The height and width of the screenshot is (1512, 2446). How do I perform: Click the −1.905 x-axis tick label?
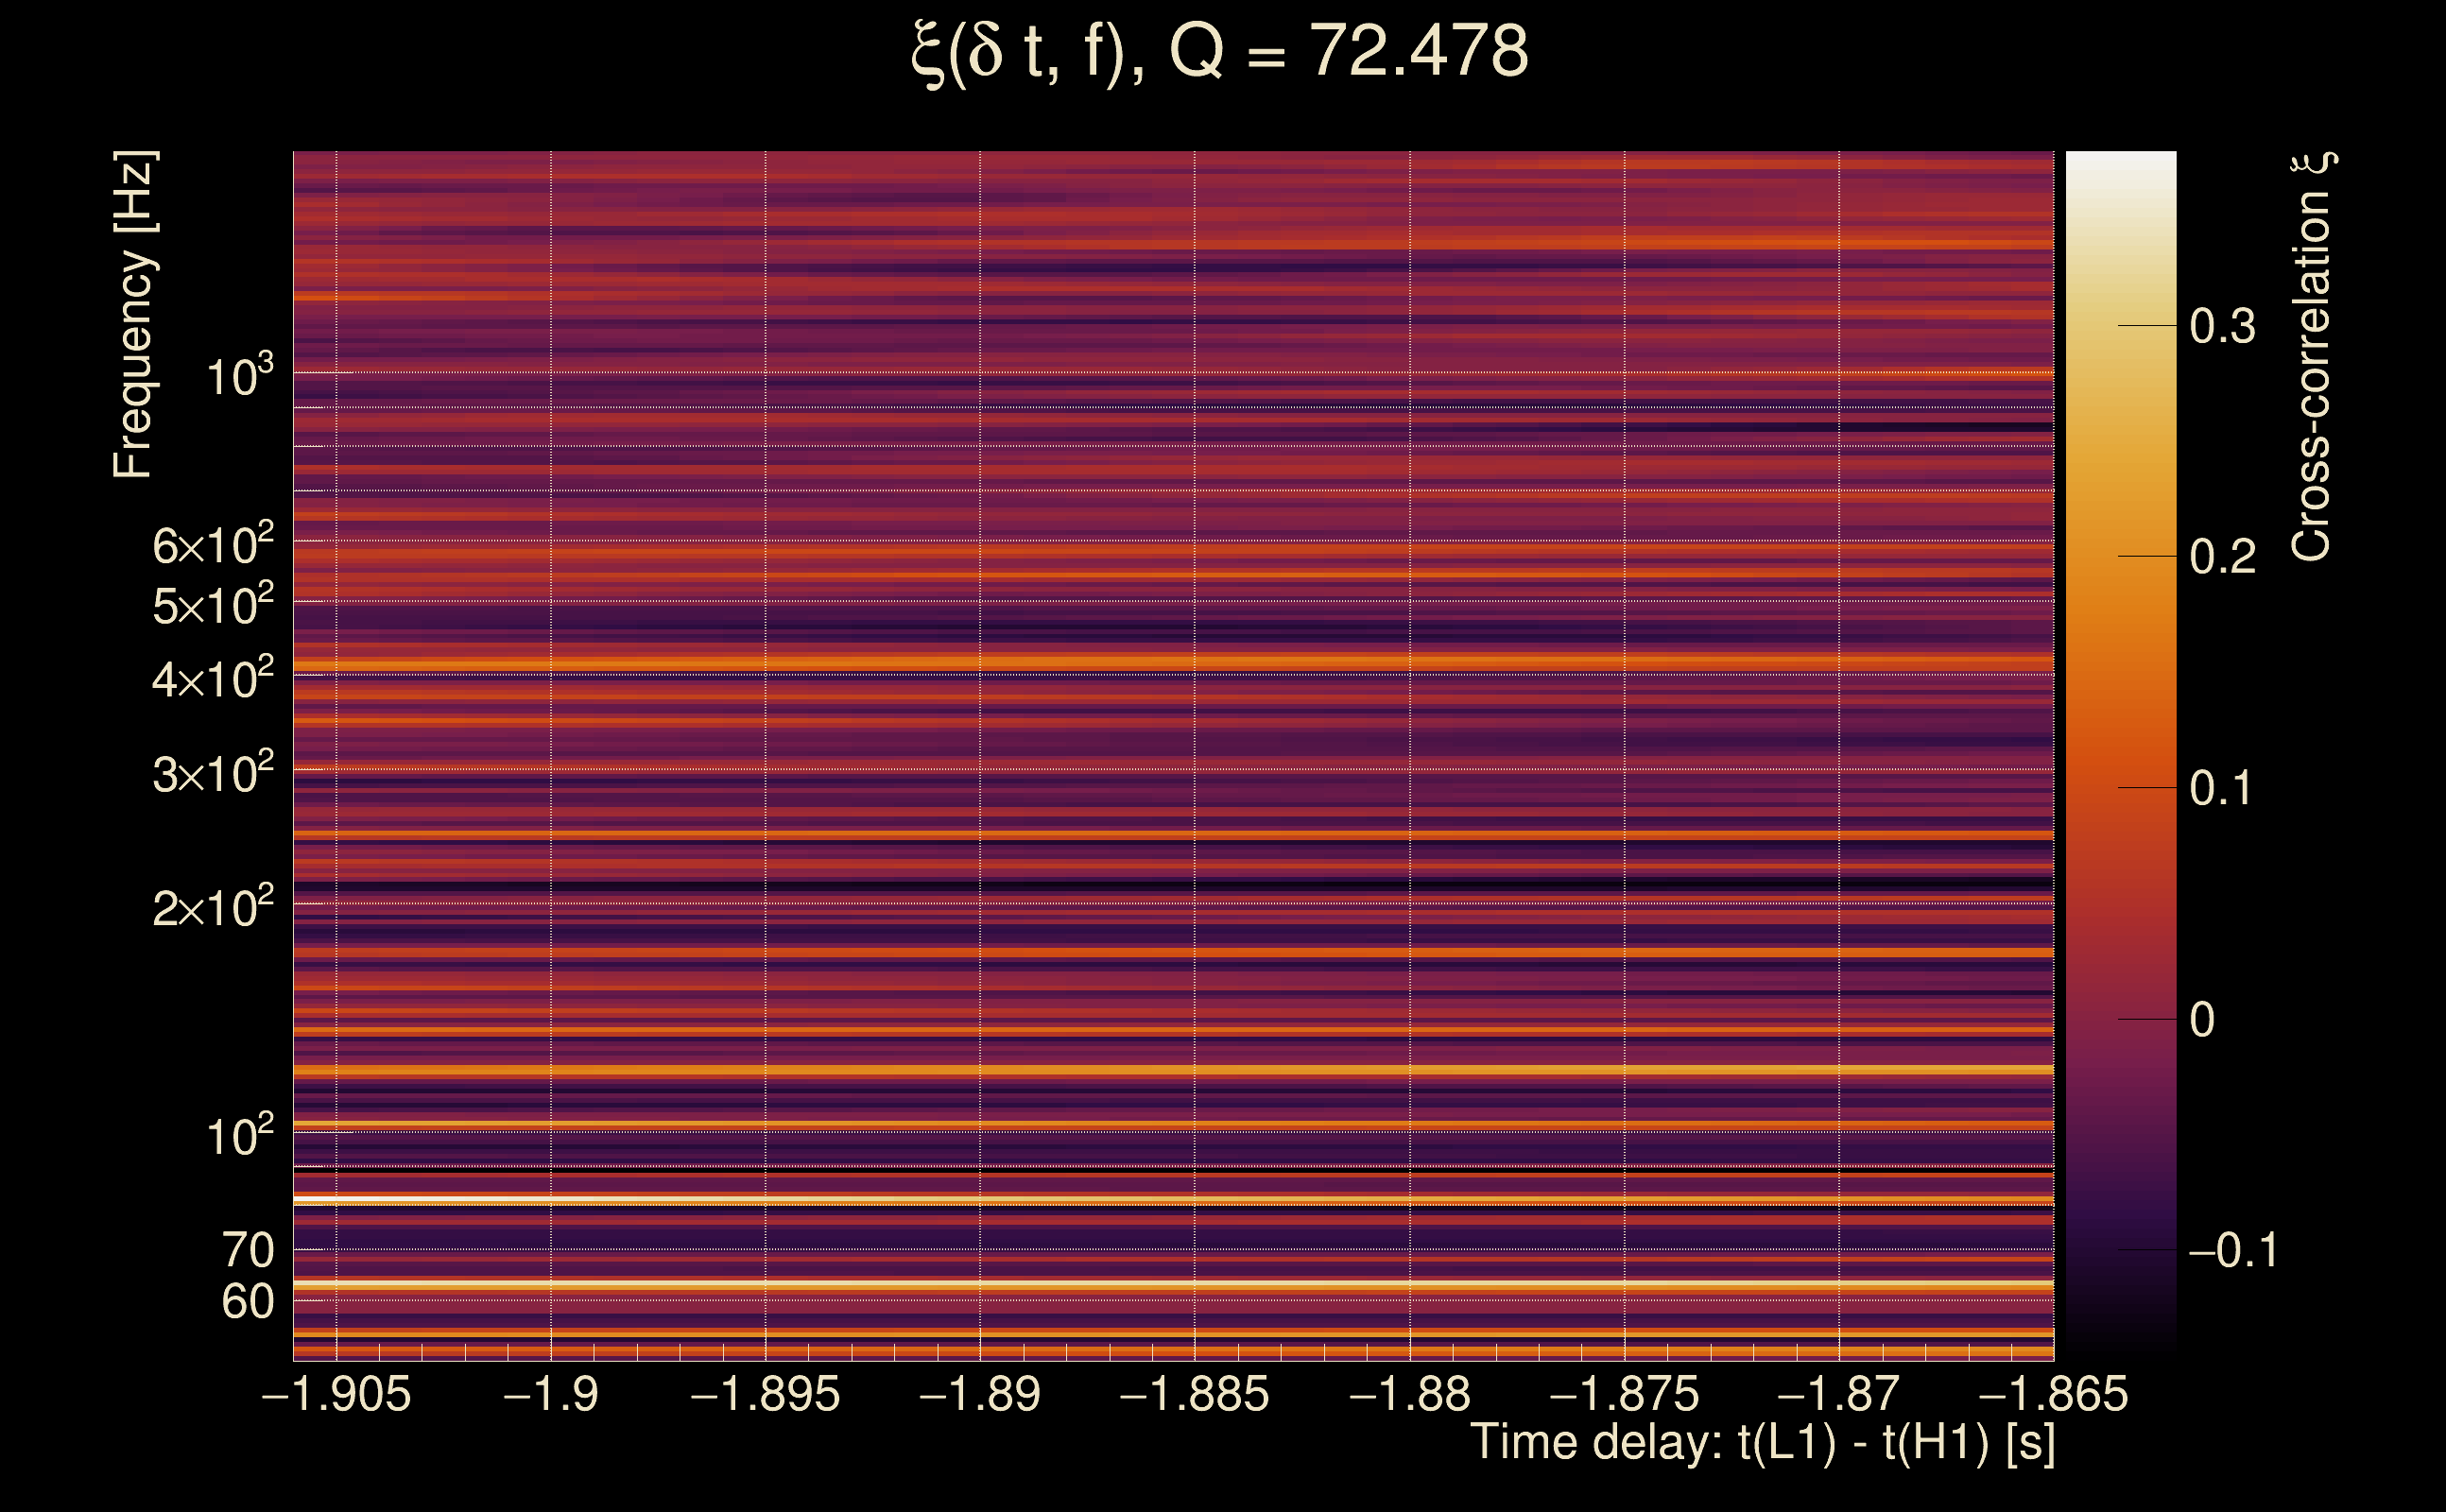[336, 1395]
